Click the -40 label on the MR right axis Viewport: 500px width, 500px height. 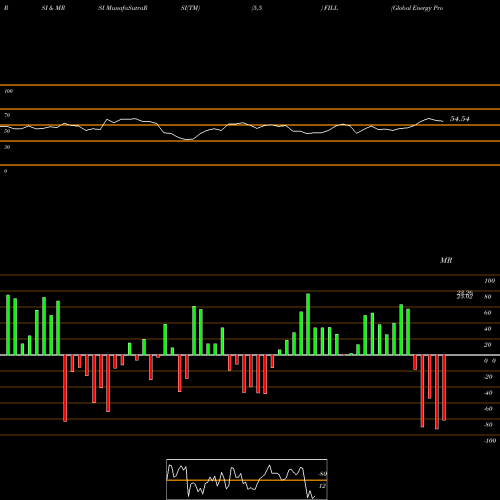[488, 393]
